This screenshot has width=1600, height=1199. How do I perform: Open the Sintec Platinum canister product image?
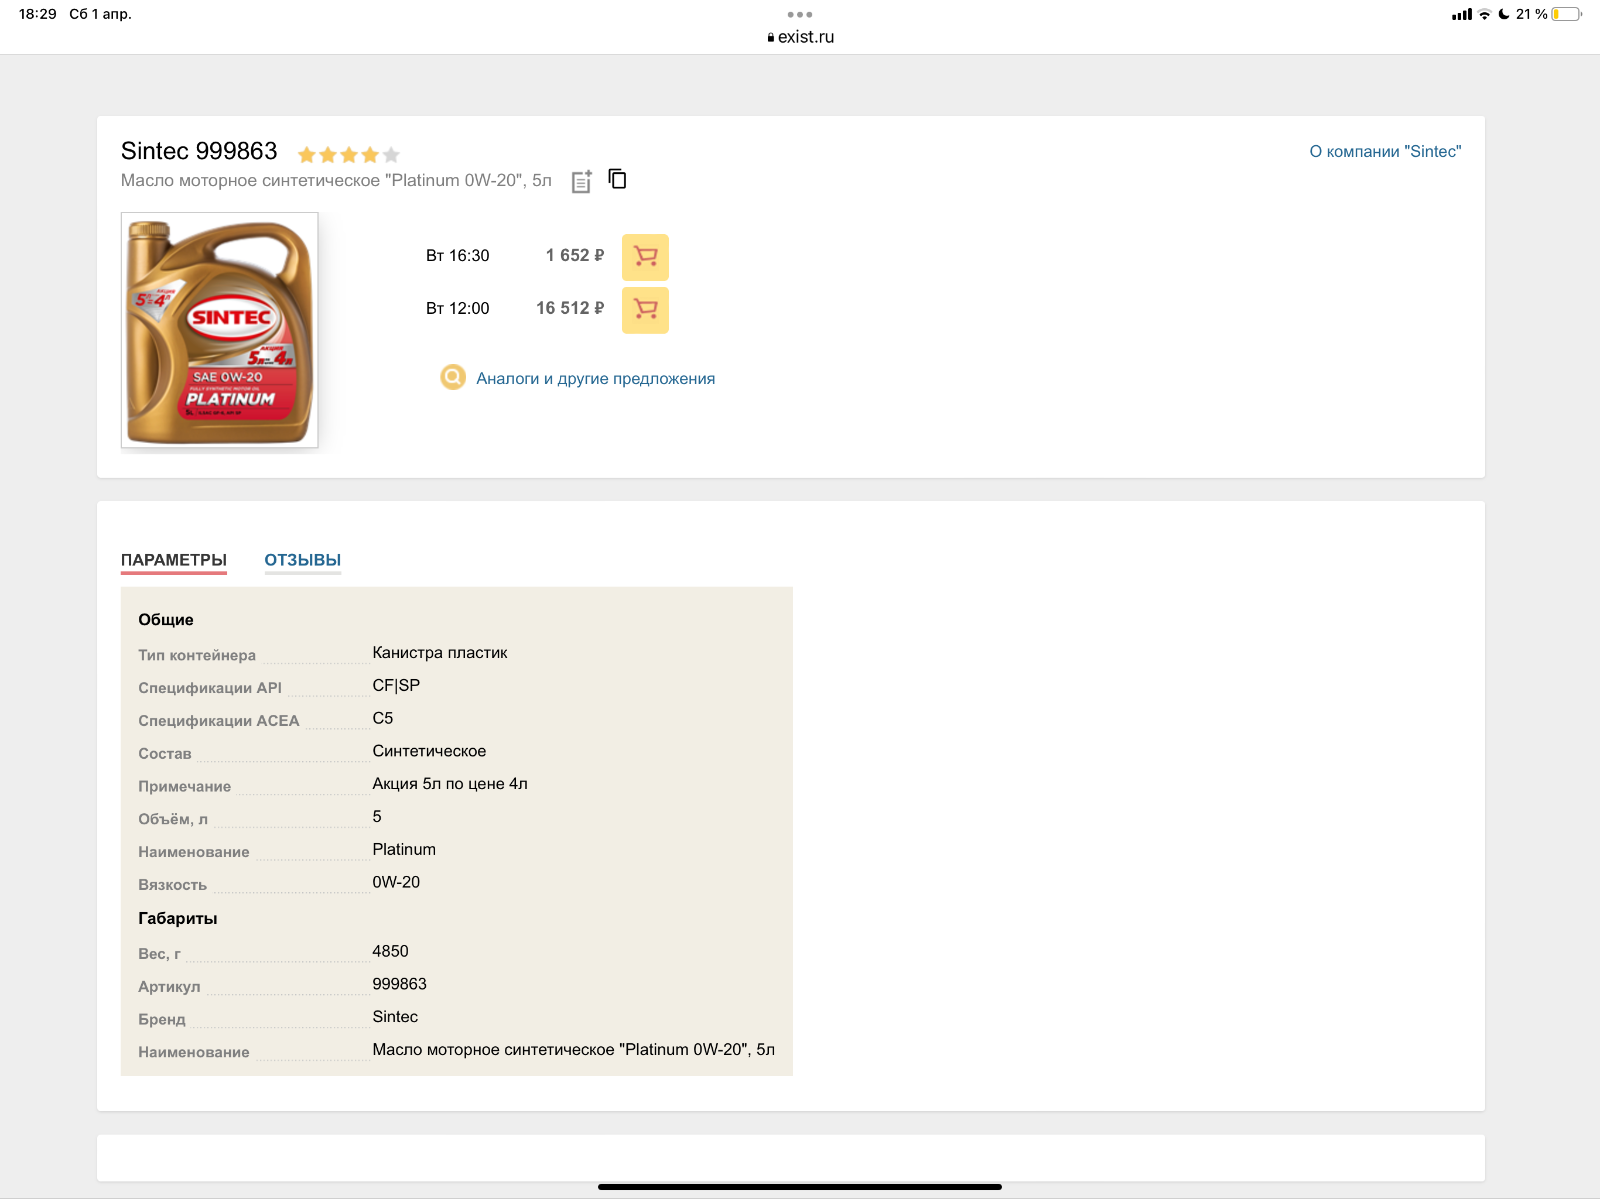220,330
